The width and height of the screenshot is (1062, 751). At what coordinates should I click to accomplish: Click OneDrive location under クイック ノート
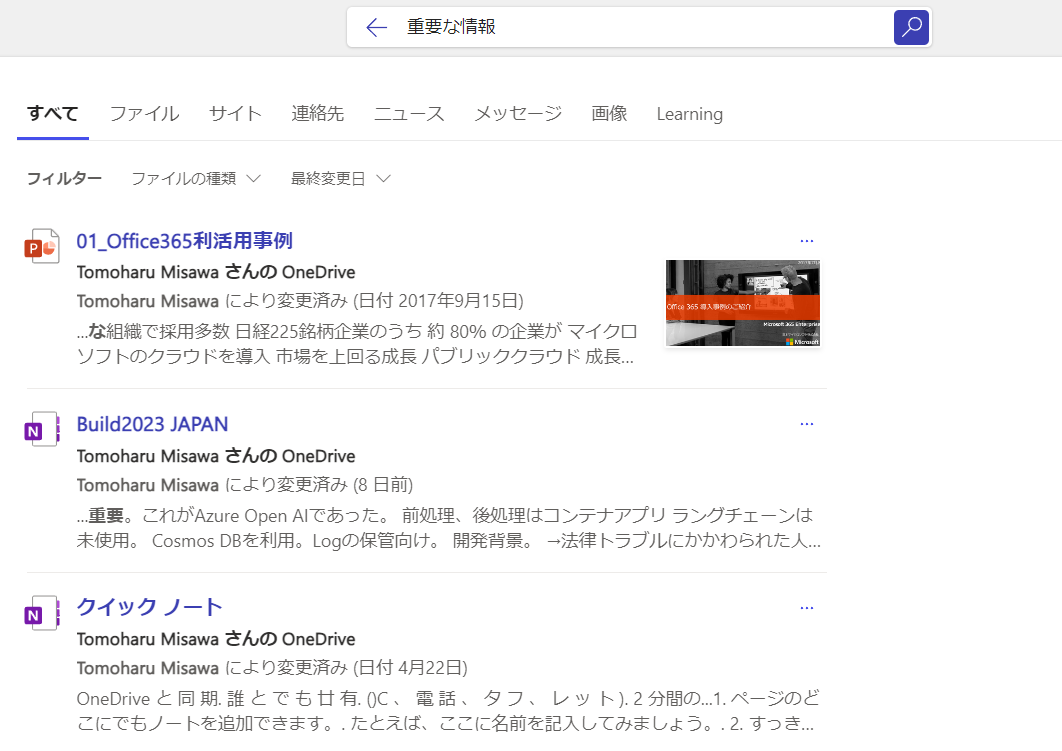(x=216, y=639)
